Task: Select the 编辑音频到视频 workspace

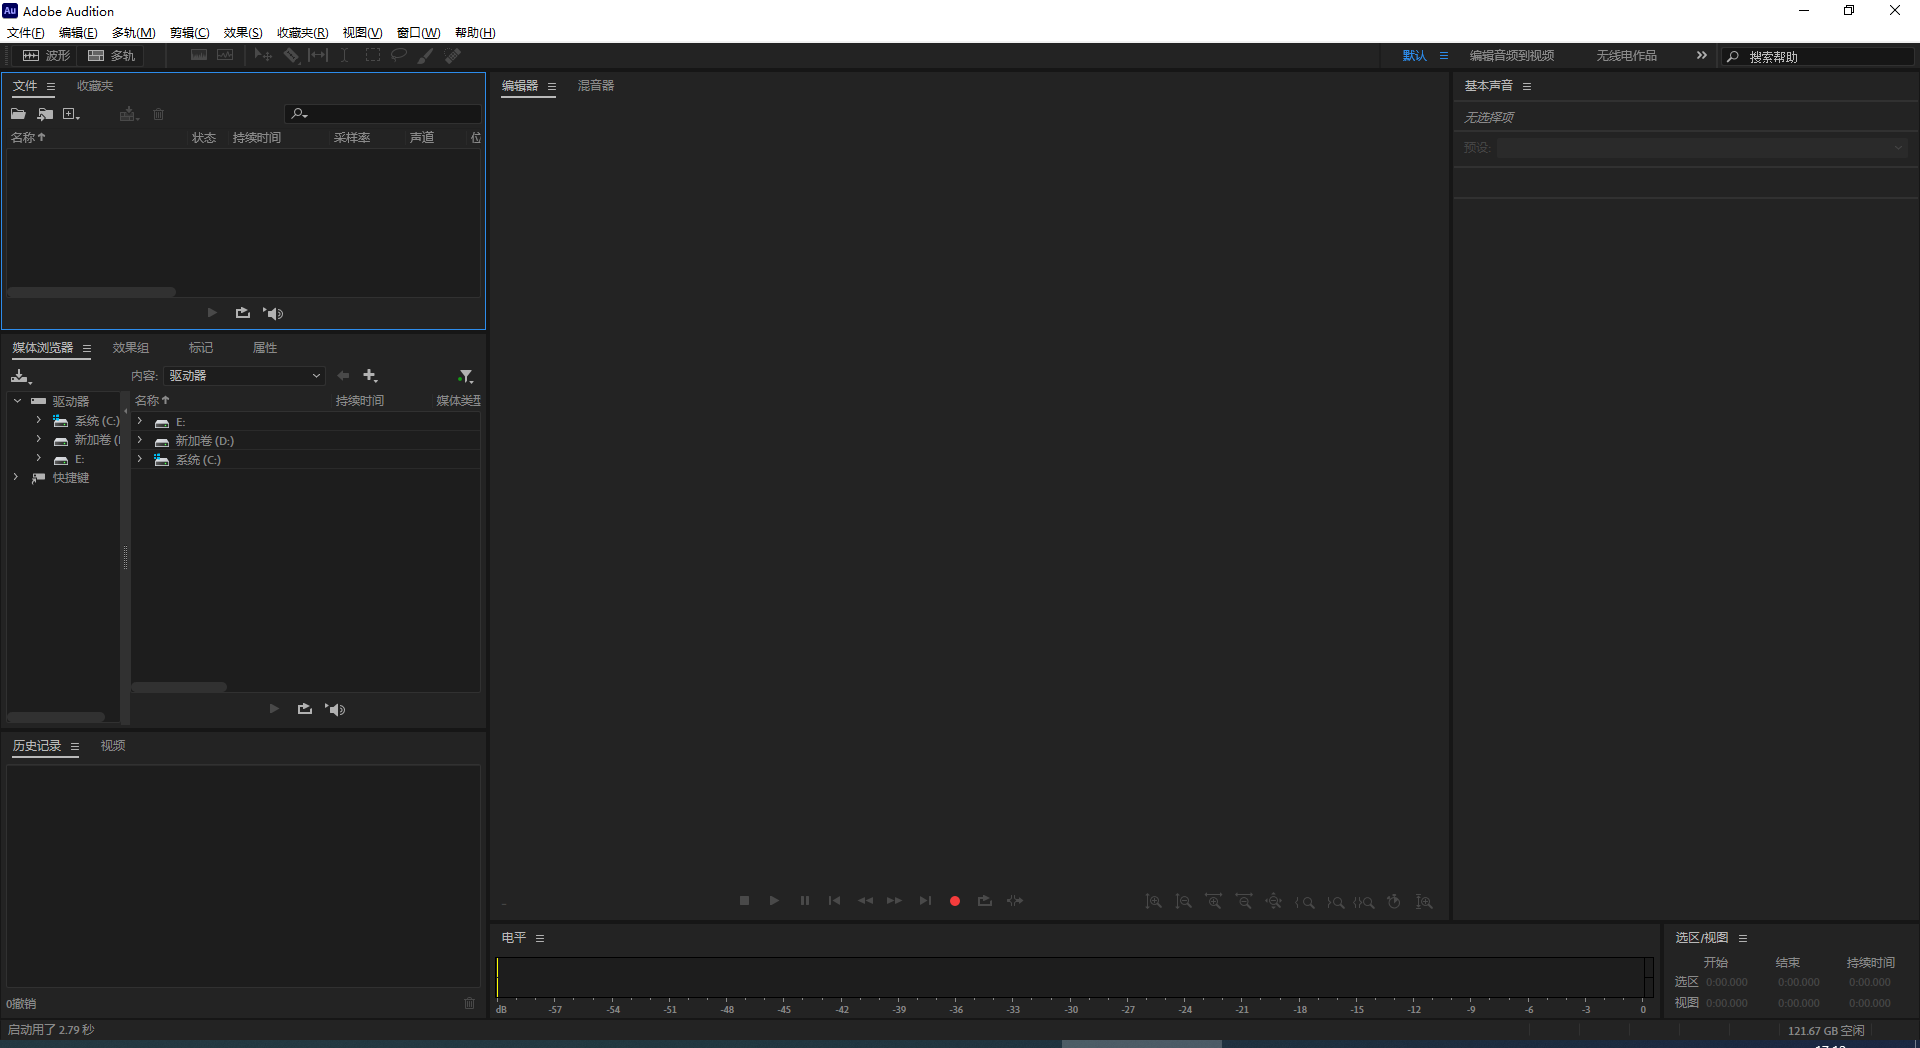Action: point(1511,56)
